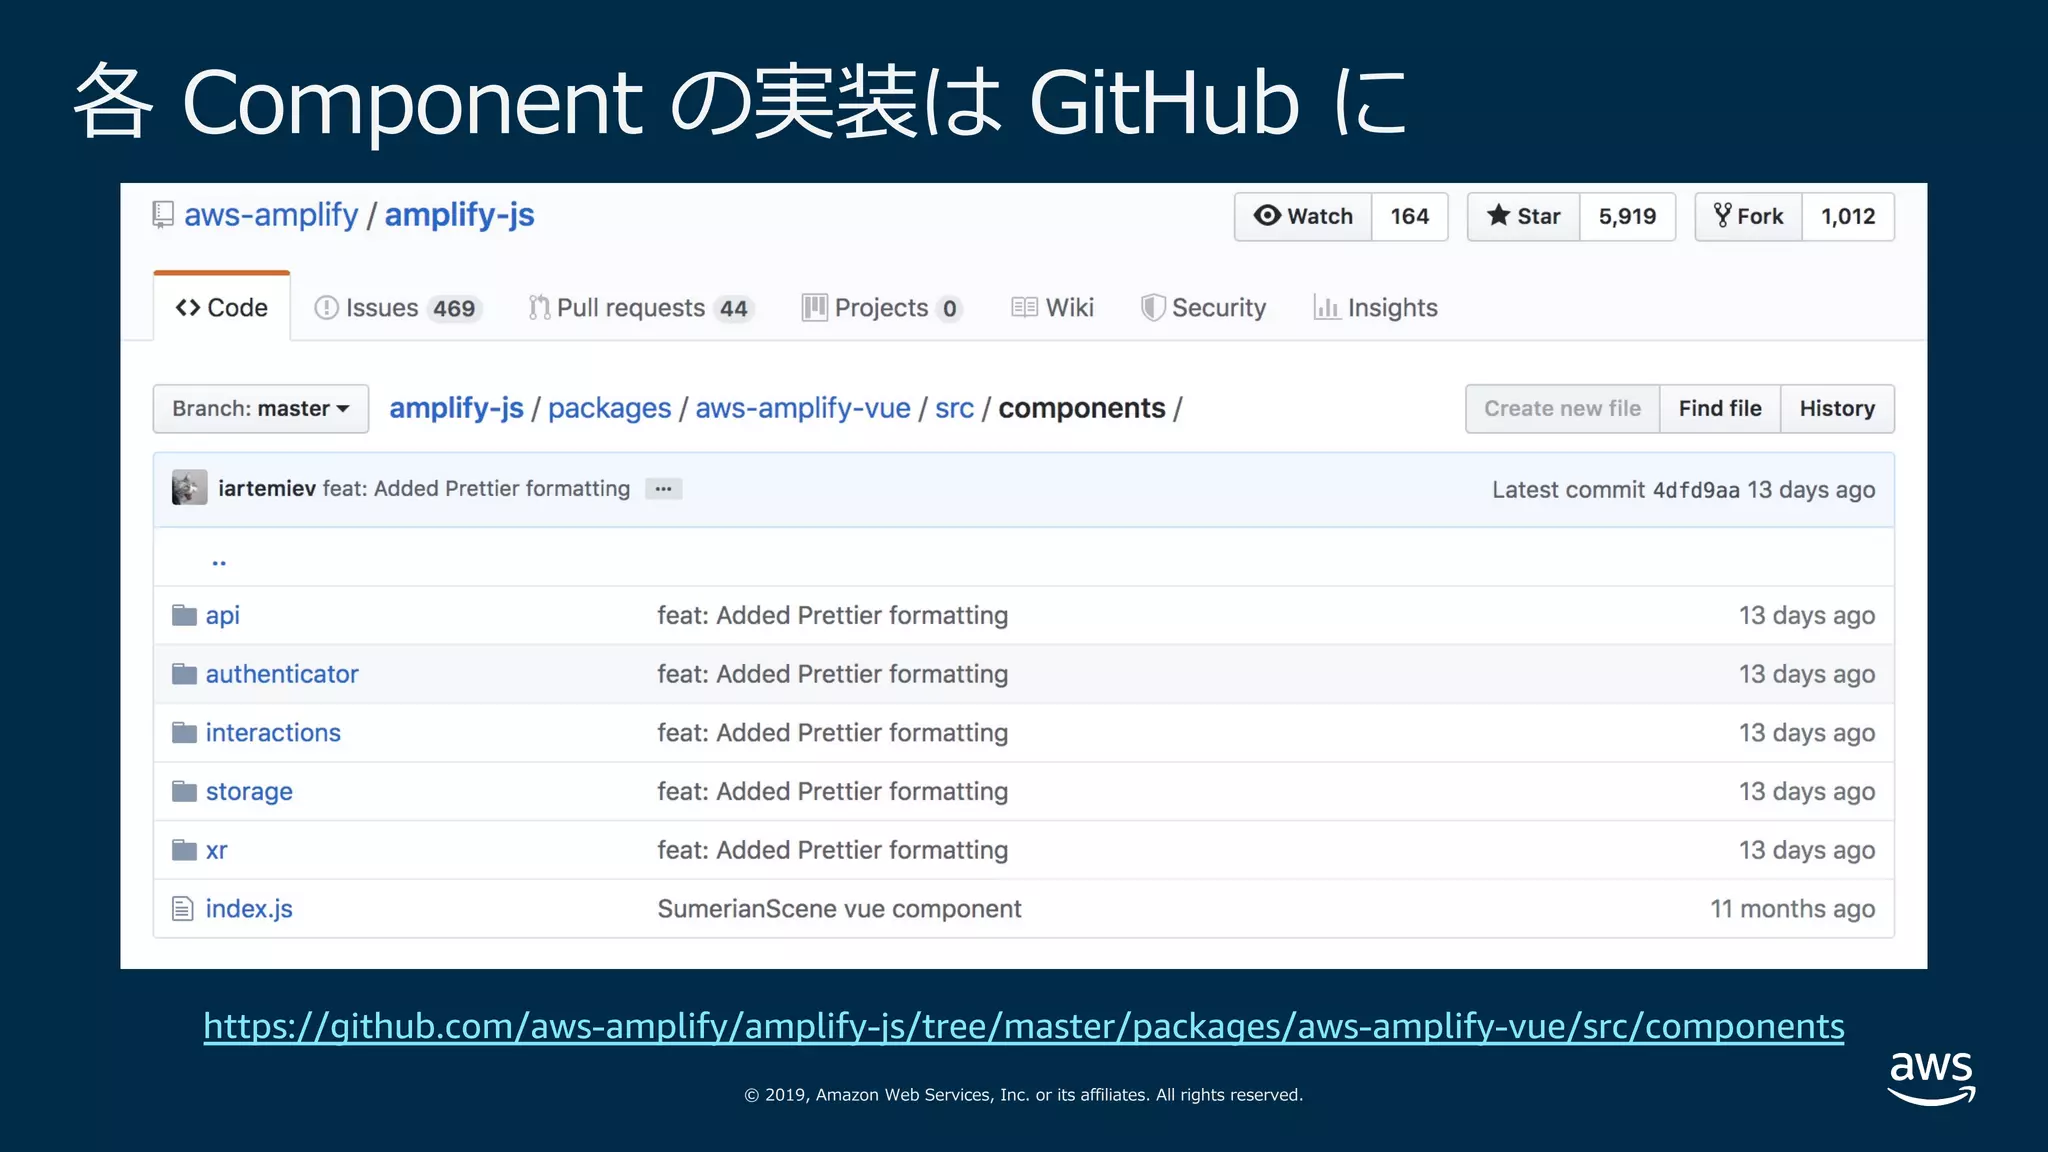
Task: Go to src in the breadcrumb
Action: (x=954, y=408)
